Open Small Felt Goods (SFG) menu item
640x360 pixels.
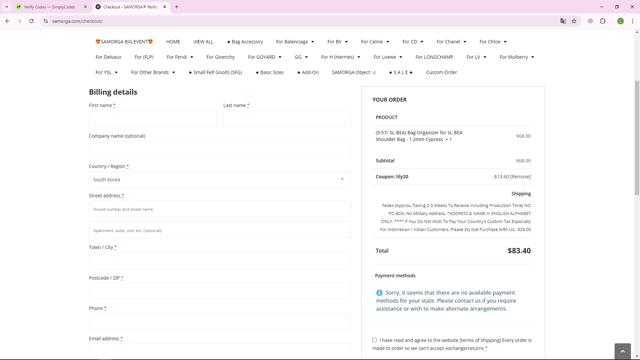pyautogui.click(x=216, y=72)
